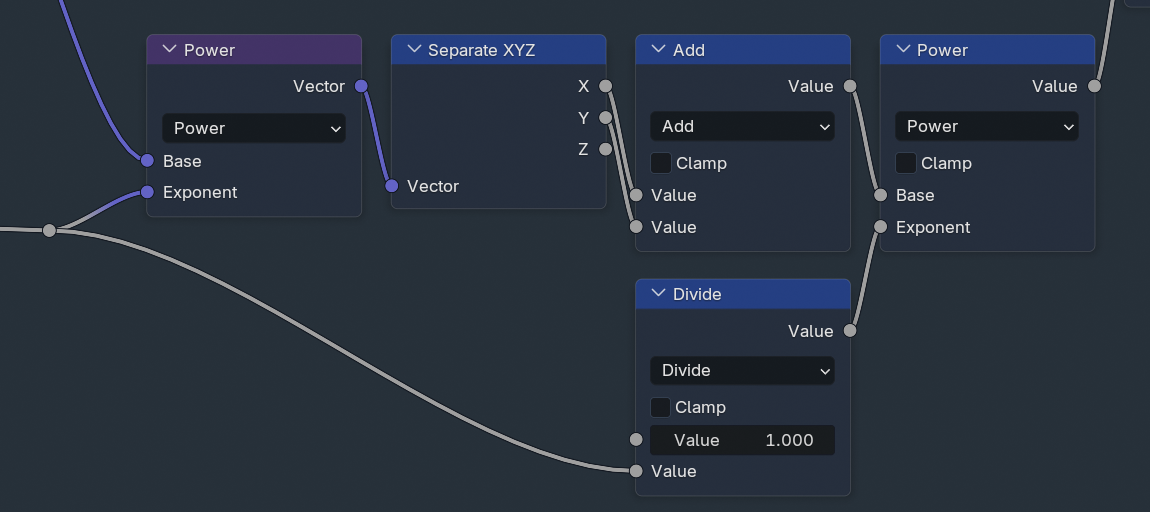Enable Clamp on the blue Power node
Image resolution: width=1150 pixels, height=512 pixels.
[x=906, y=163]
